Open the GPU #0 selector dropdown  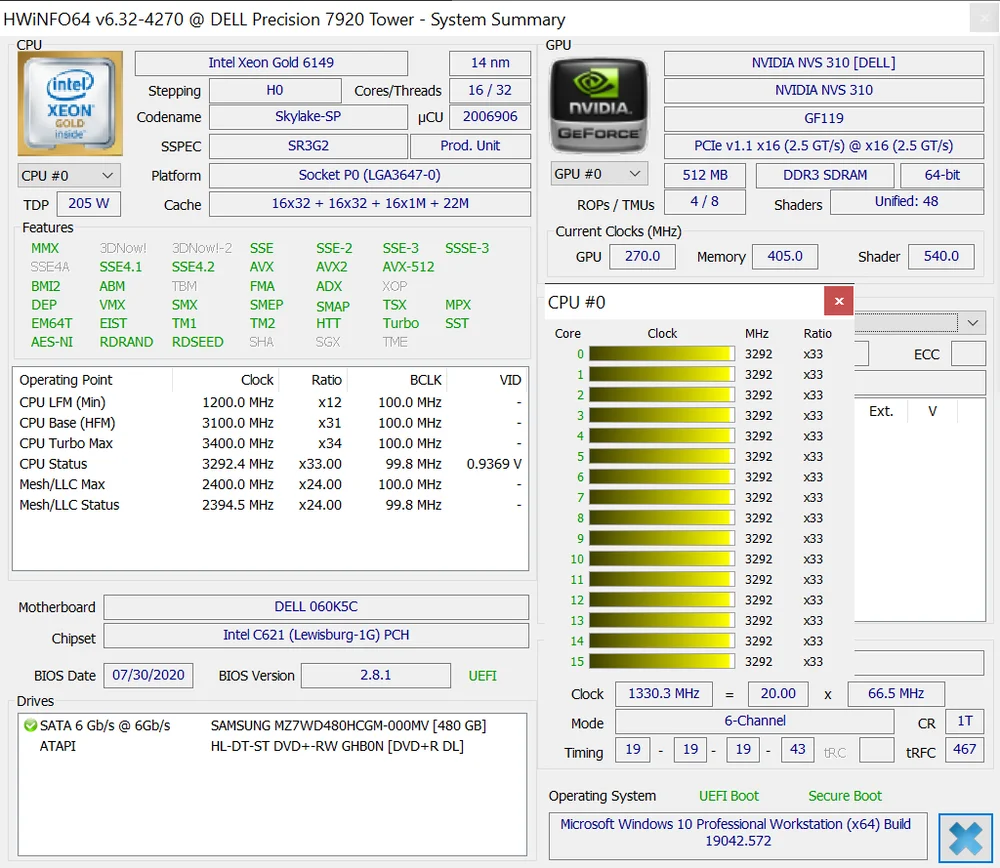pos(598,173)
